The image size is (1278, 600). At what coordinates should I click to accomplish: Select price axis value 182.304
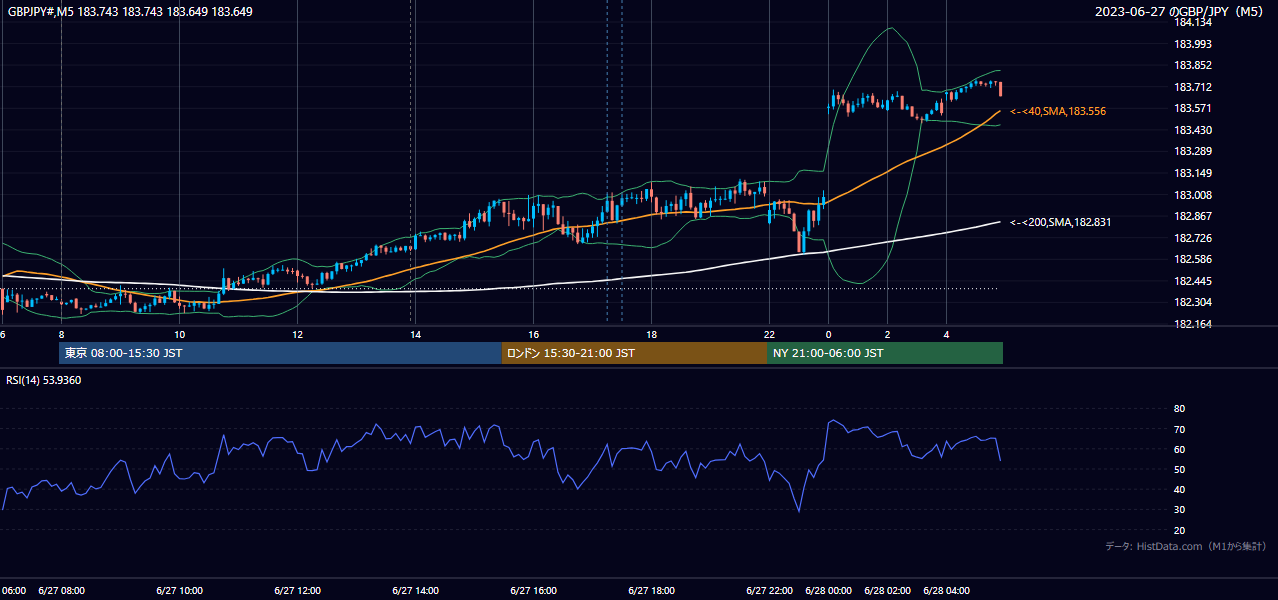click(x=1192, y=303)
